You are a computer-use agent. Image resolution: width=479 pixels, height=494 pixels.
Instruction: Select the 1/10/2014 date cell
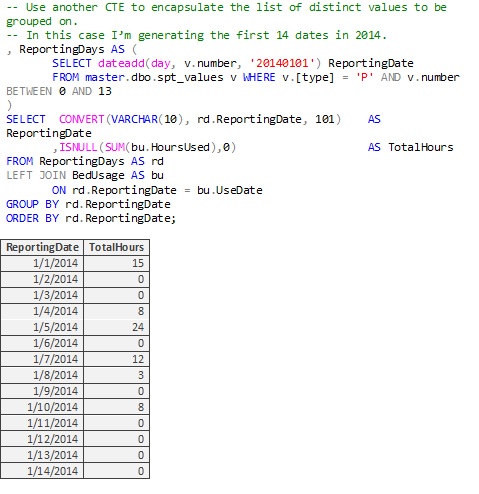click(x=42, y=407)
